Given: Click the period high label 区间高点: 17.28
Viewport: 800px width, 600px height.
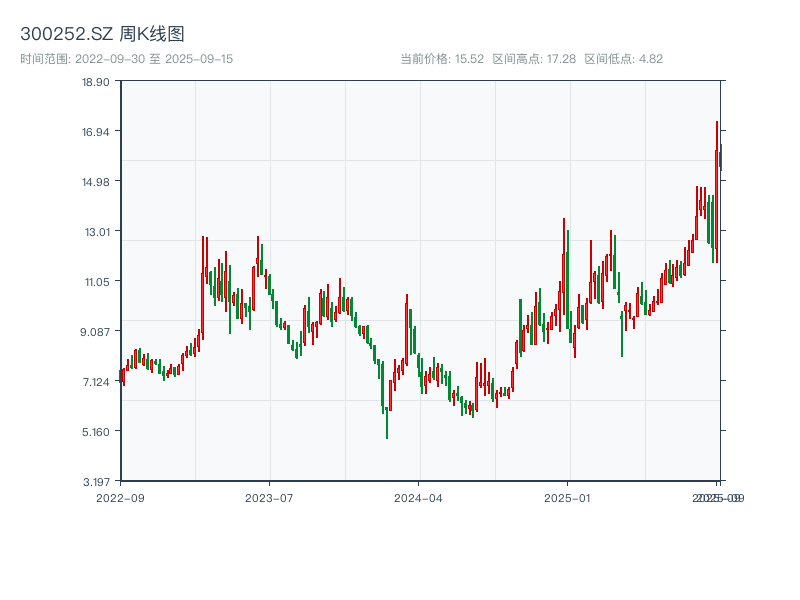Looking at the screenshot, I should pos(534,59).
